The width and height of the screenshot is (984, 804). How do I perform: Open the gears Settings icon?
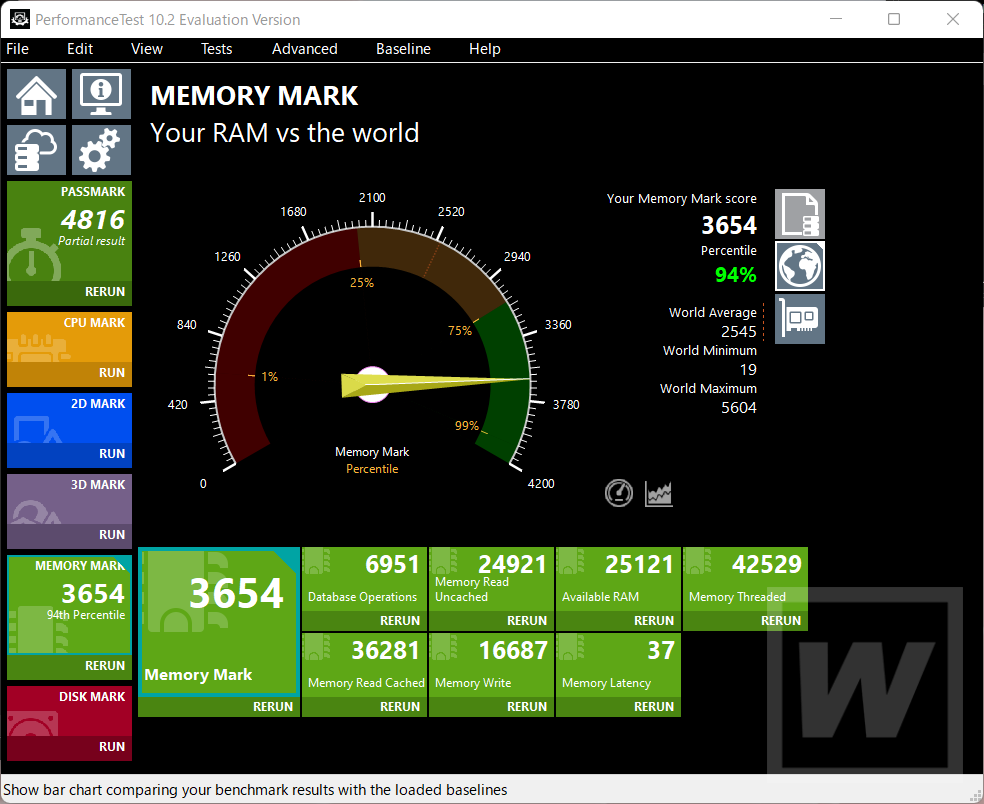[x=101, y=150]
